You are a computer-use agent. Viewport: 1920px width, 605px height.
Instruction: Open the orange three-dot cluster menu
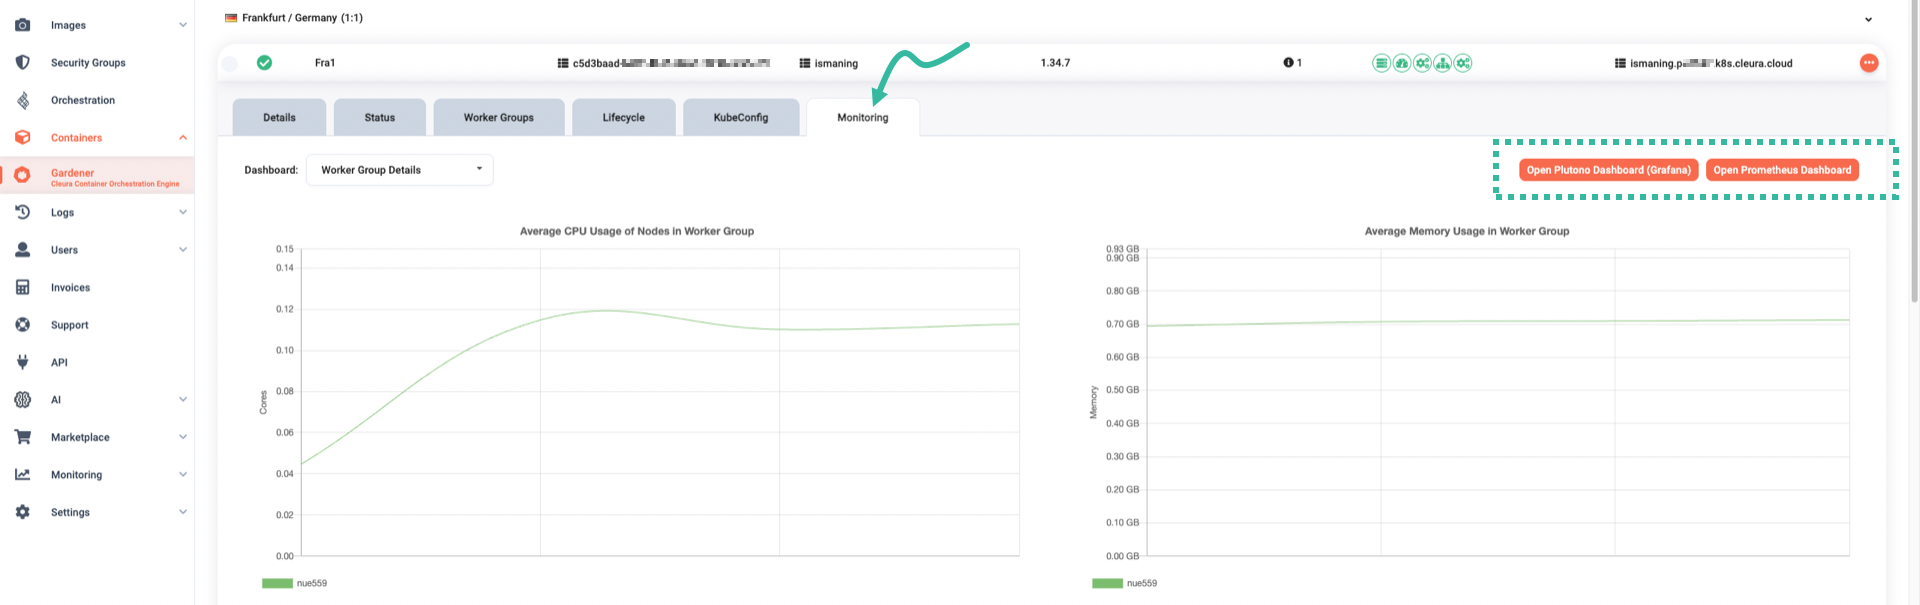1868,63
